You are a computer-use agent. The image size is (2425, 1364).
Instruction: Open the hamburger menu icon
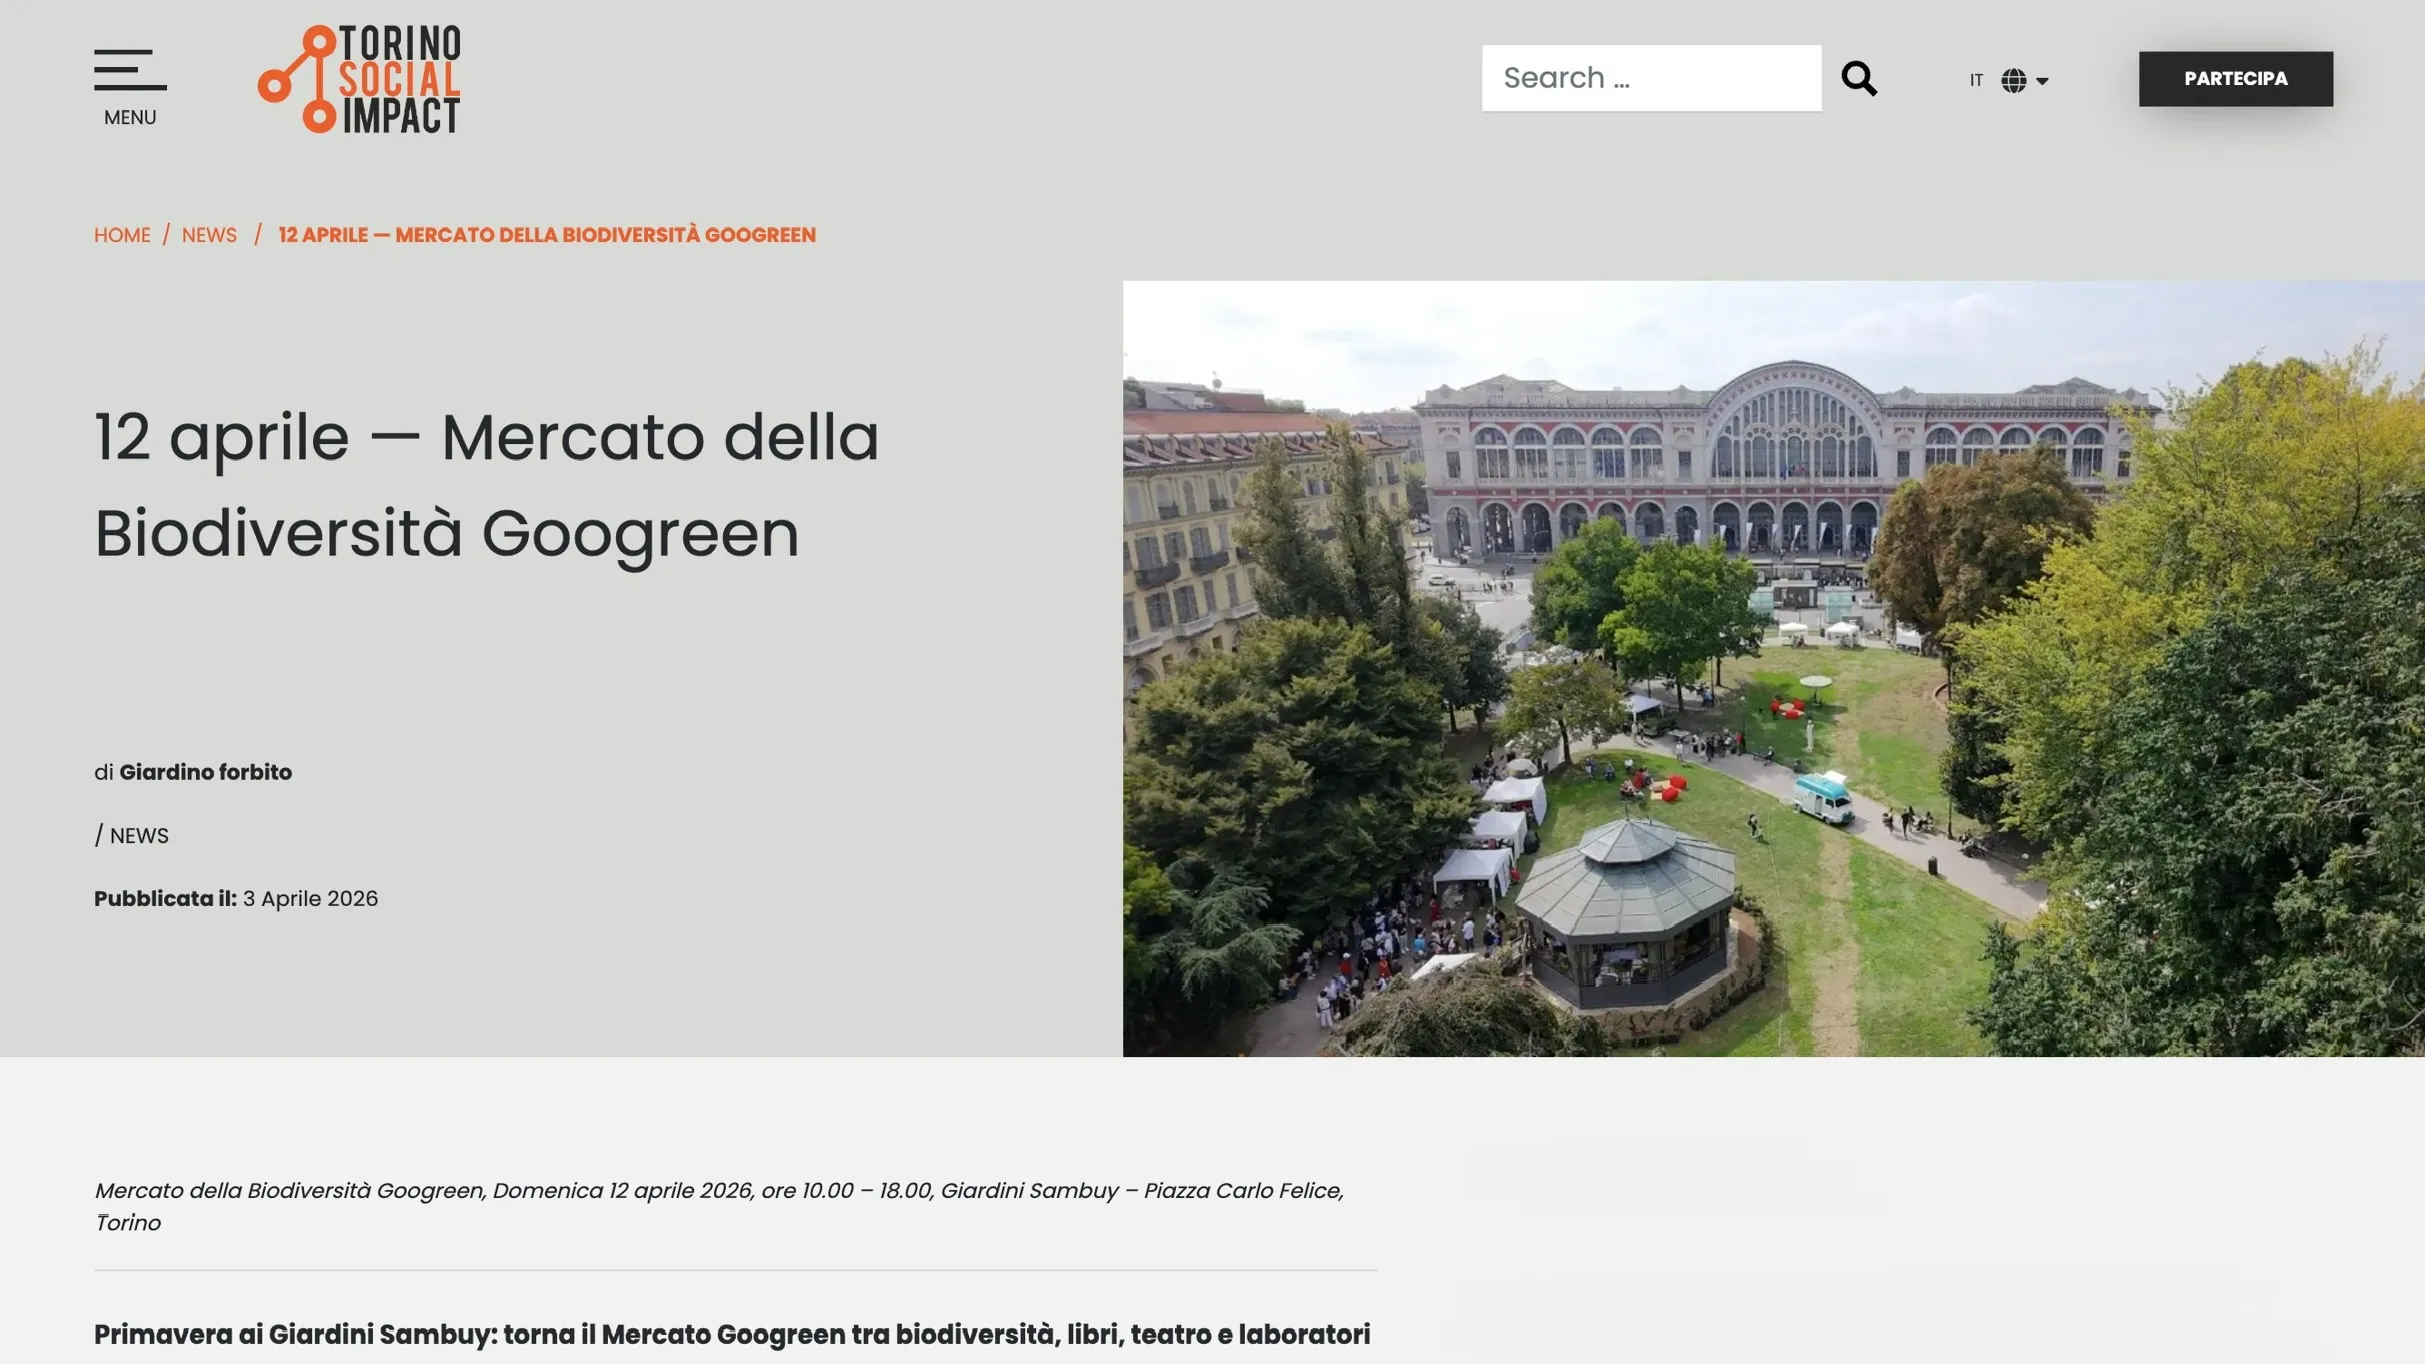(x=130, y=70)
